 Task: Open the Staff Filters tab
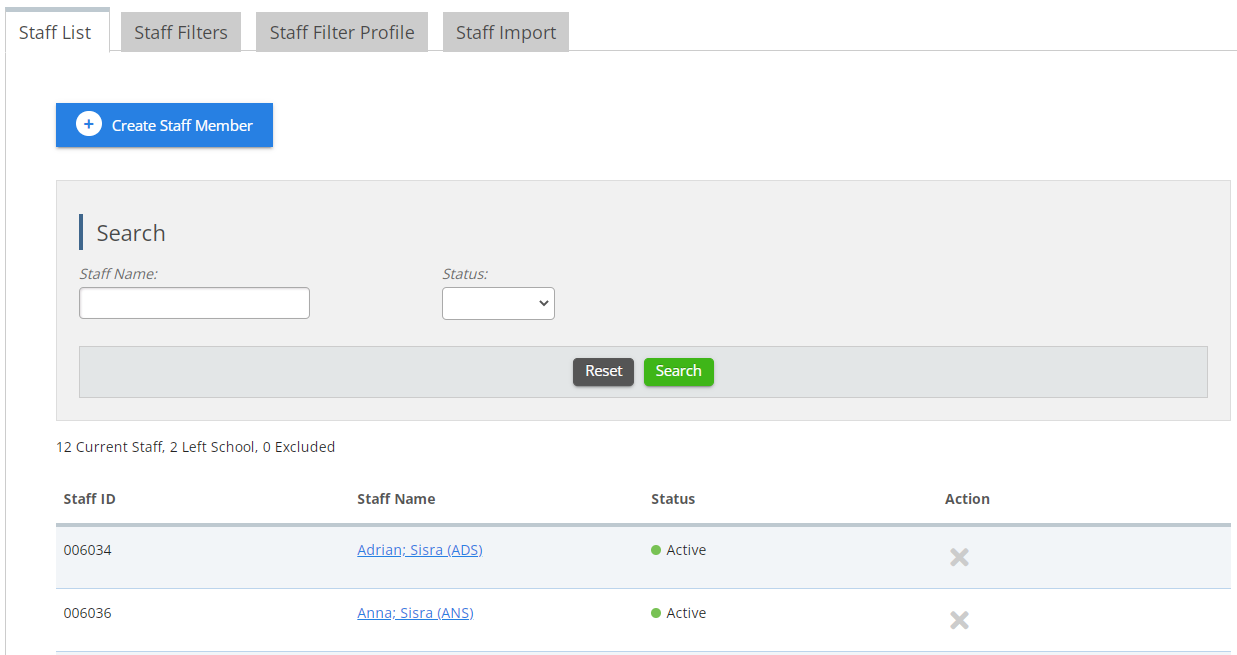181,32
